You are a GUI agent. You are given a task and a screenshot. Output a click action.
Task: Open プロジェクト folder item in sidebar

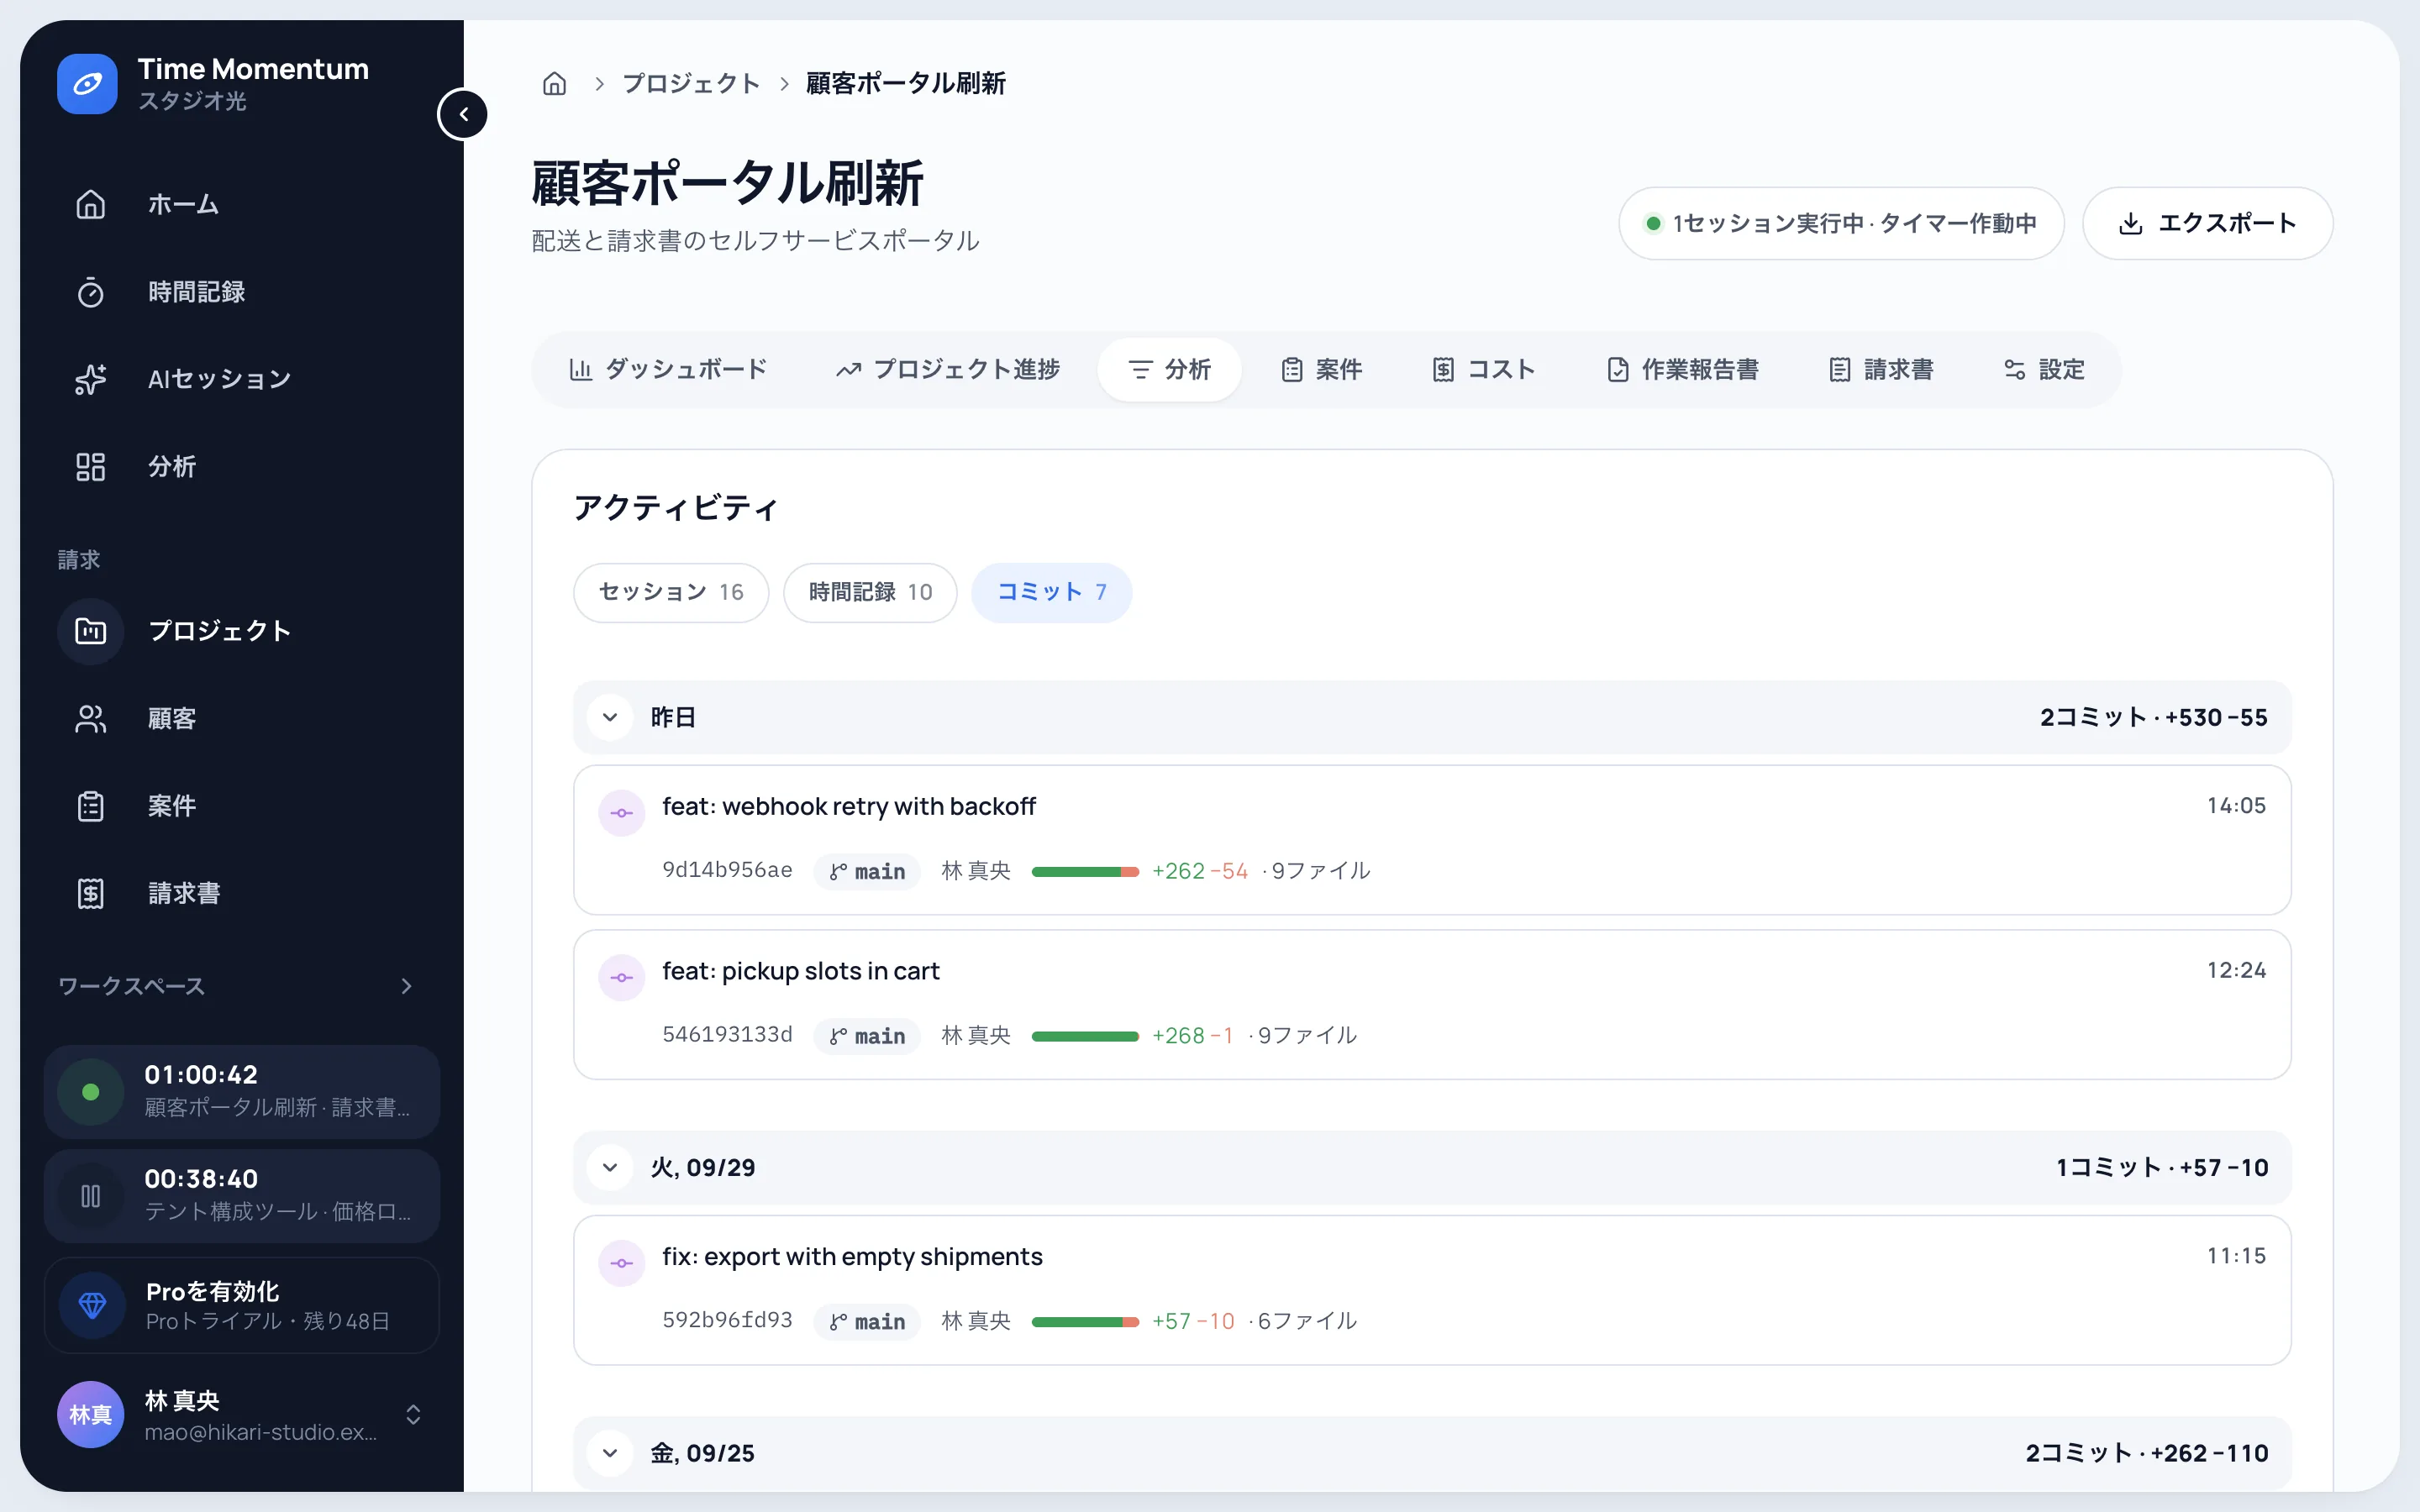242,631
